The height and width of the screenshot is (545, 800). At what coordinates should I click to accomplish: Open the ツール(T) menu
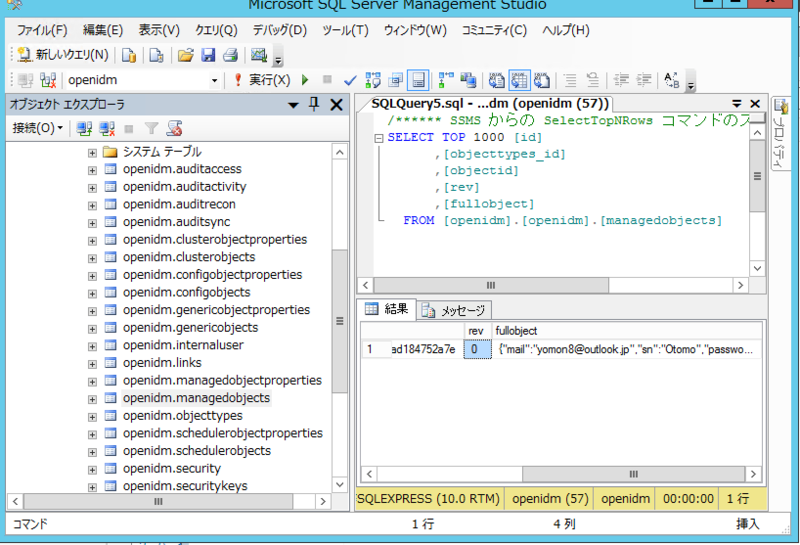[345, 30]
